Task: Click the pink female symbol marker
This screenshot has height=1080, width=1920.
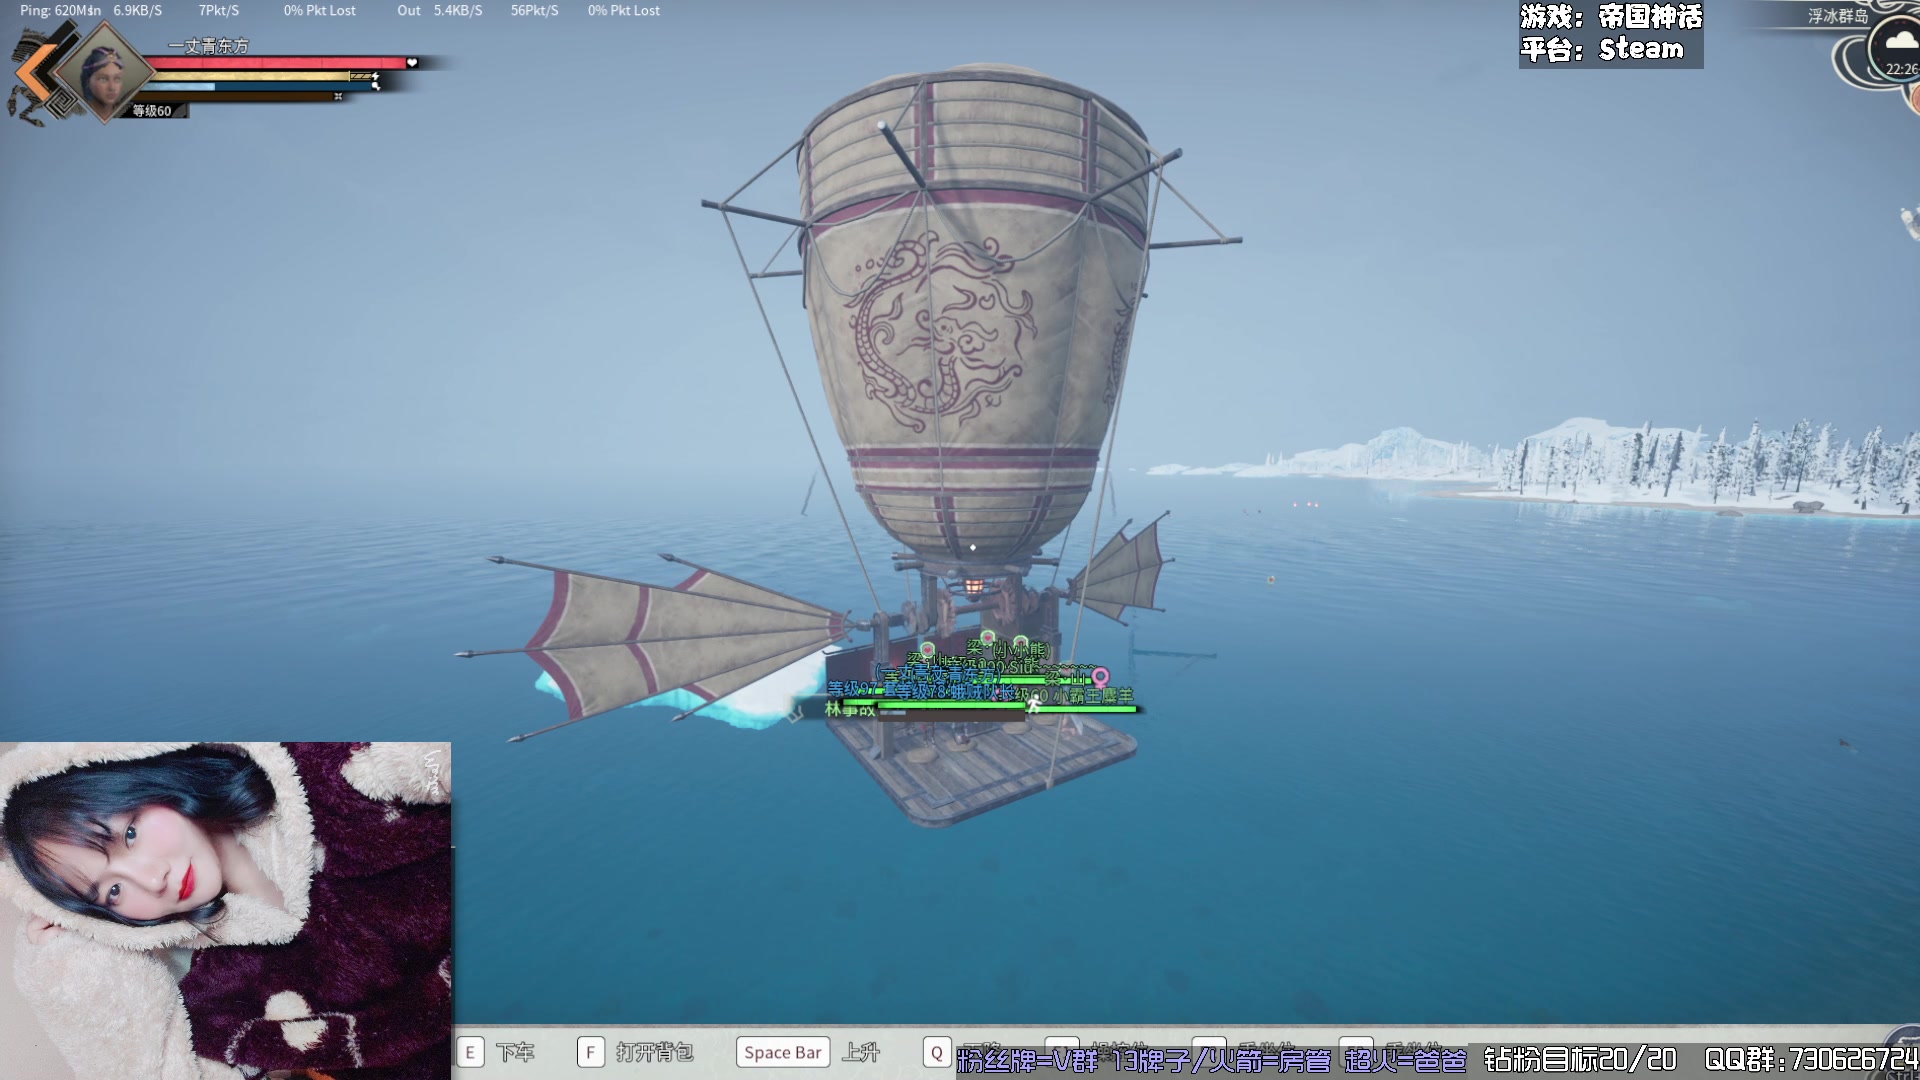Action: (1100, 678)
